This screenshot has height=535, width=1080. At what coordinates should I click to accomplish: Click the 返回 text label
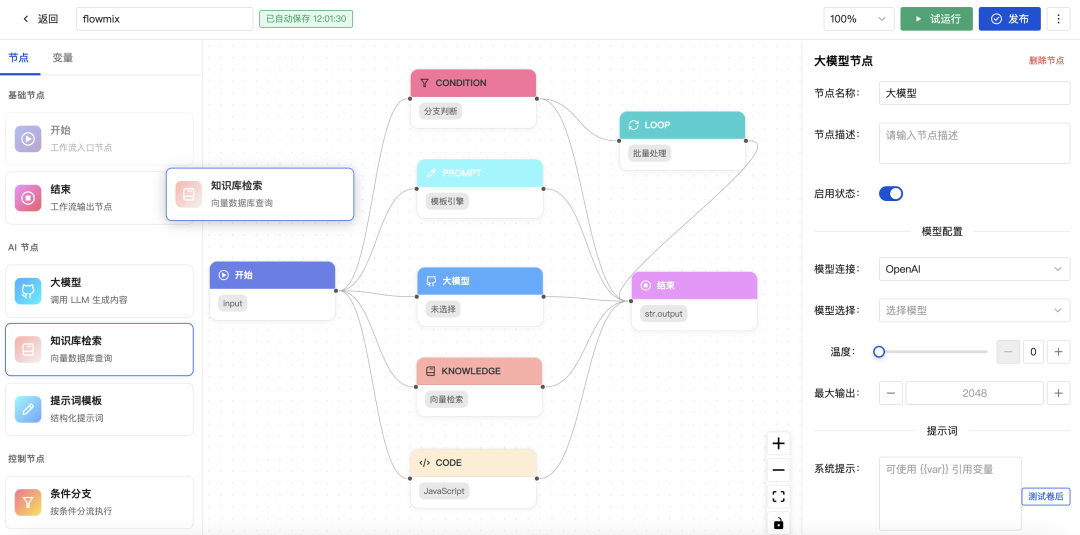(48, 19)
